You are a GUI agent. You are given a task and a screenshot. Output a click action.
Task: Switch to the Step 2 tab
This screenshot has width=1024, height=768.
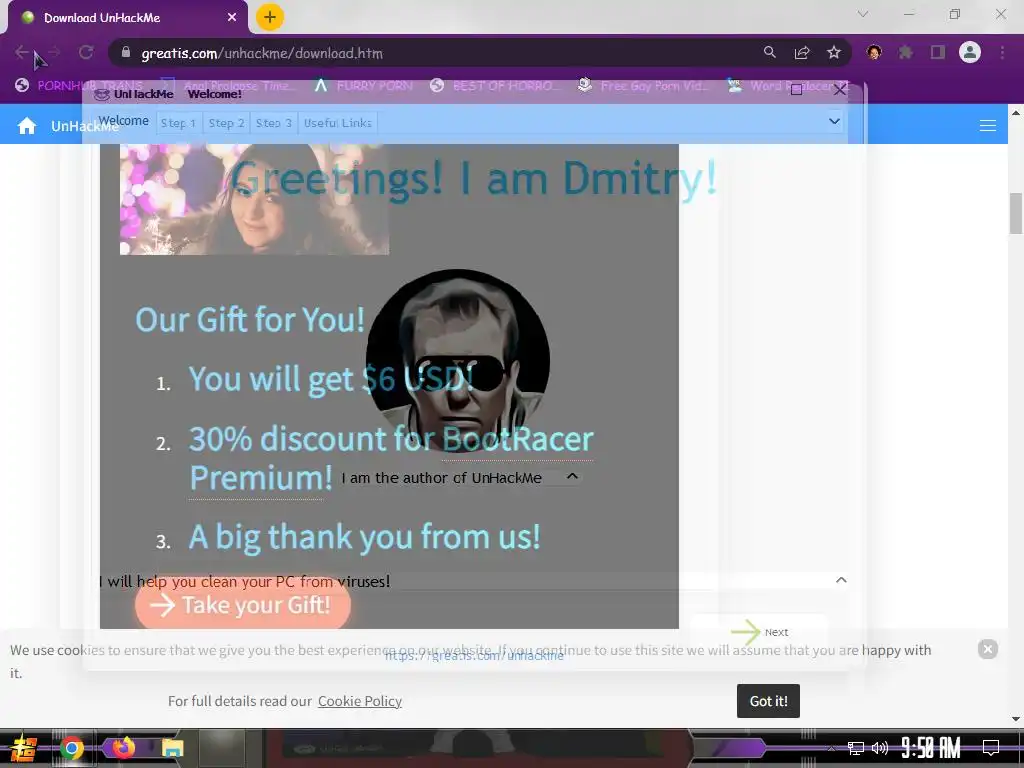(x=226, y=123)
